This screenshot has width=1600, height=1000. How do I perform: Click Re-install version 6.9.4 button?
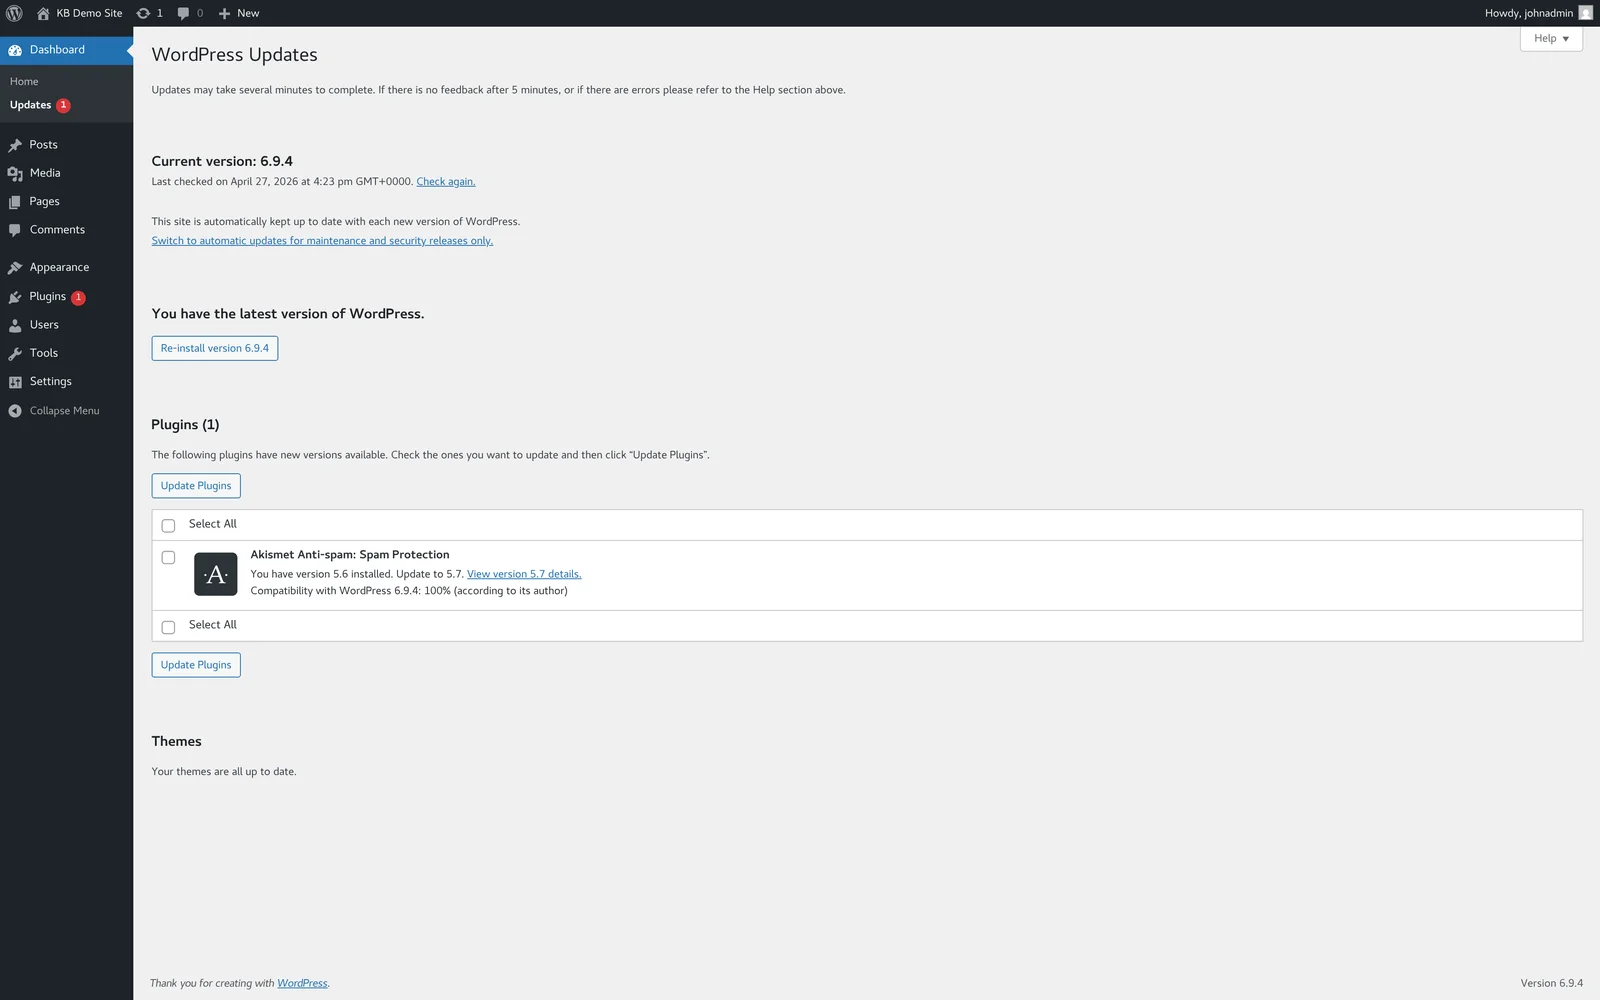tap(215, 348)
